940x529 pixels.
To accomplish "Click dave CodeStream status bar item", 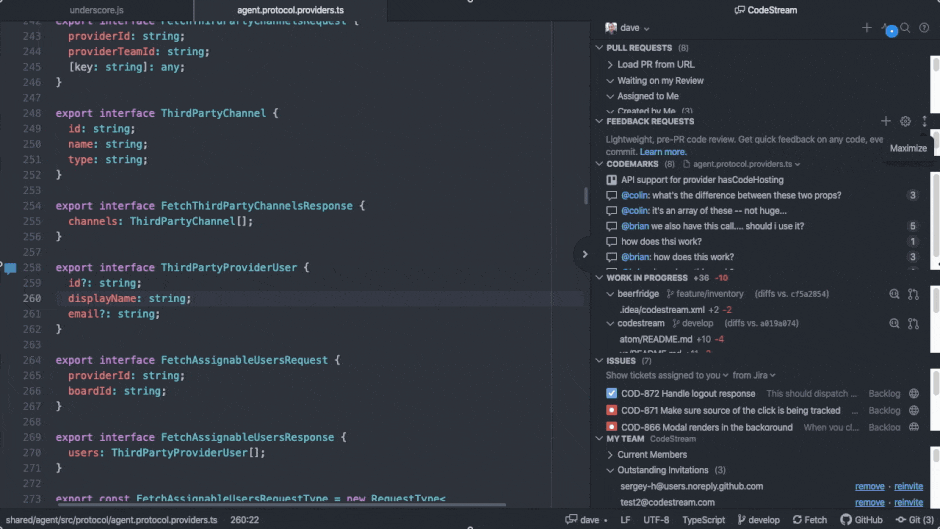I will click(586, 520).
